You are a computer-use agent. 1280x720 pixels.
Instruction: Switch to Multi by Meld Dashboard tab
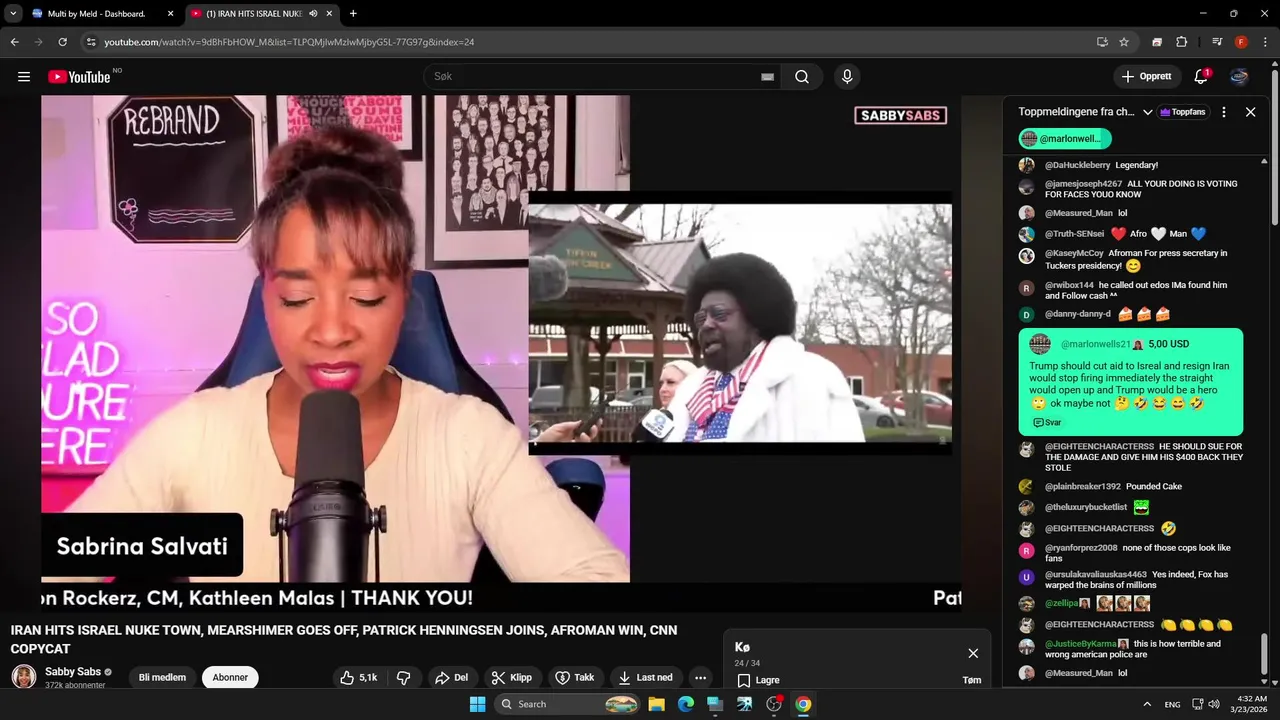(103, 14)
